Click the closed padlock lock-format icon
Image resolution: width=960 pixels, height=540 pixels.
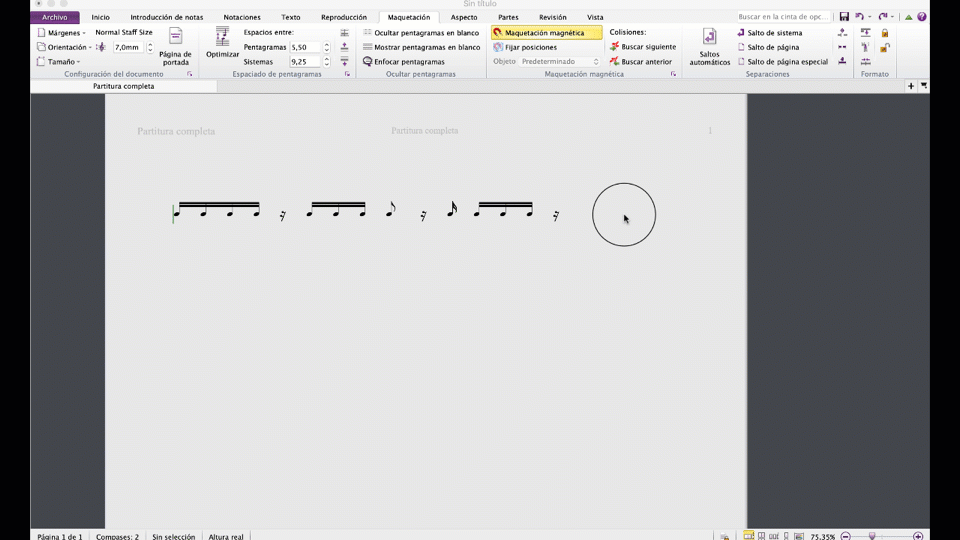click(x=885, y=32)
